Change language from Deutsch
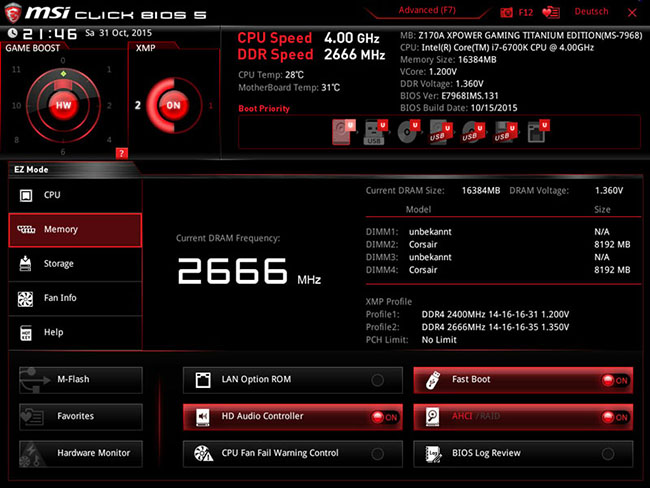Viewport: 650px width, 488px height. click(x=591, y=12)
